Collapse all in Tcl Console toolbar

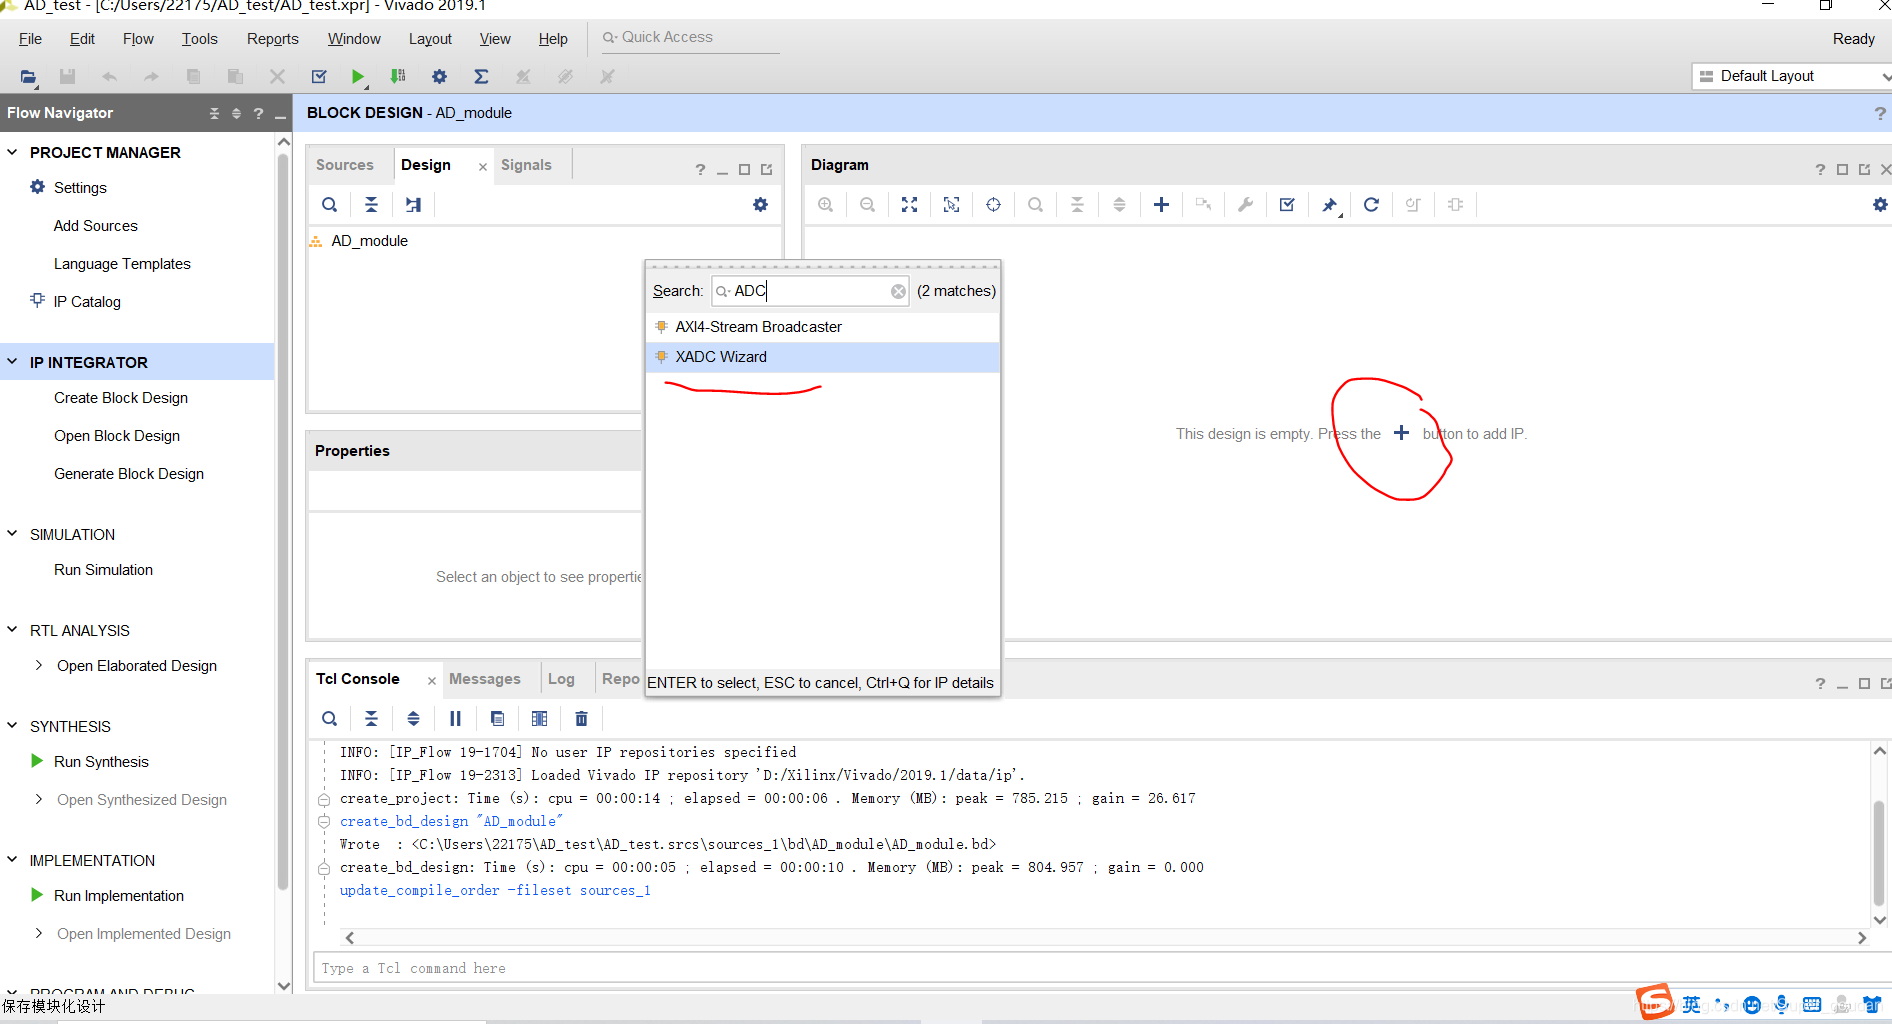[x=371, y=719]
